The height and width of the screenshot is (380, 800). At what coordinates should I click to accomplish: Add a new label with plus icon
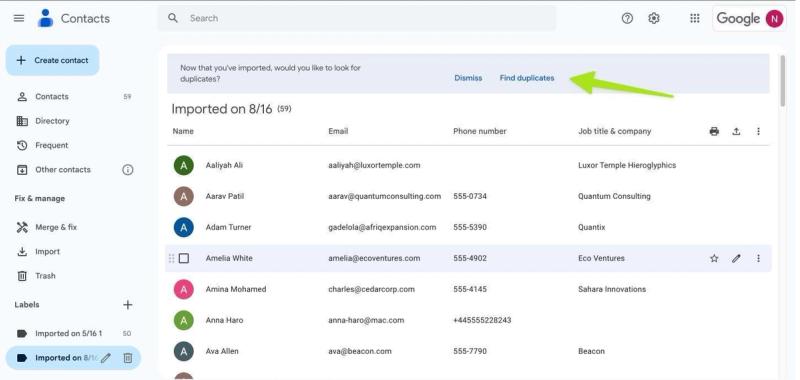(x=128, y=305)
